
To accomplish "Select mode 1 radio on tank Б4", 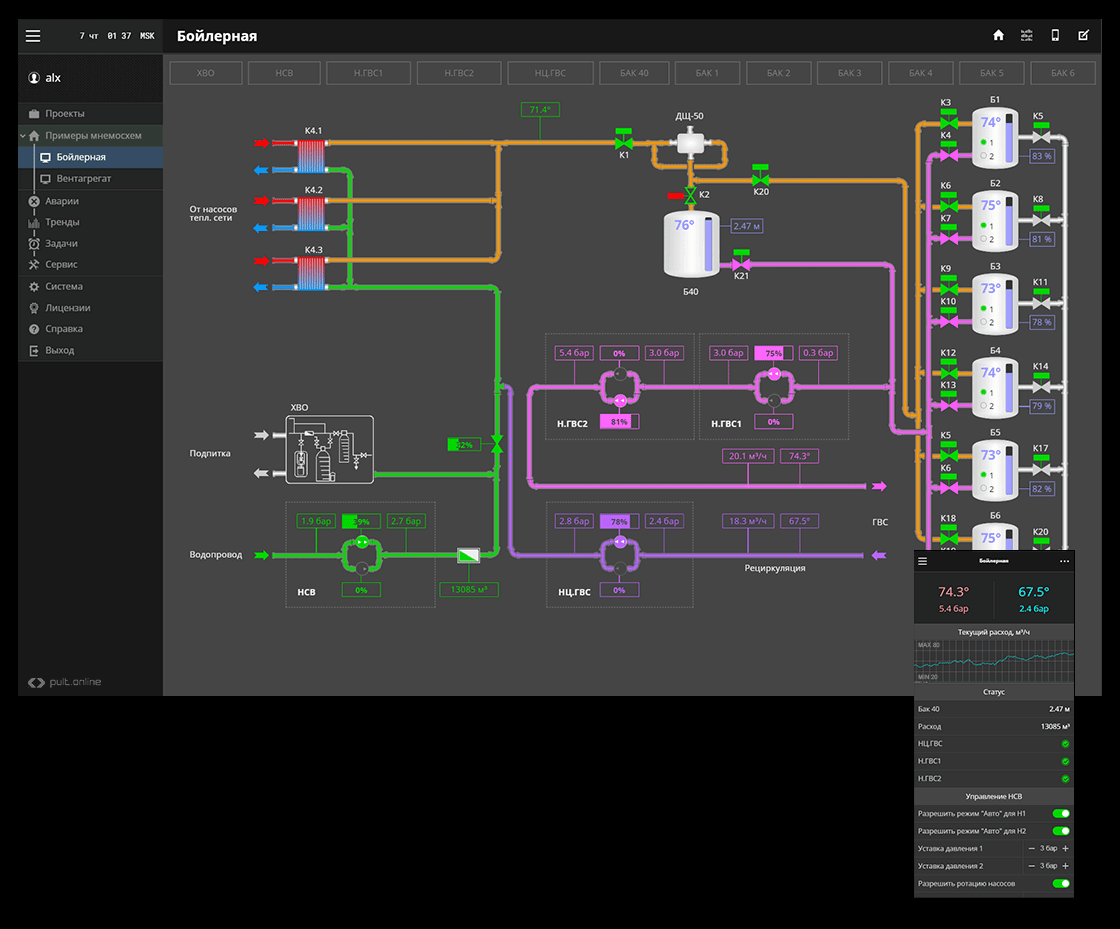I will (984, 392).
